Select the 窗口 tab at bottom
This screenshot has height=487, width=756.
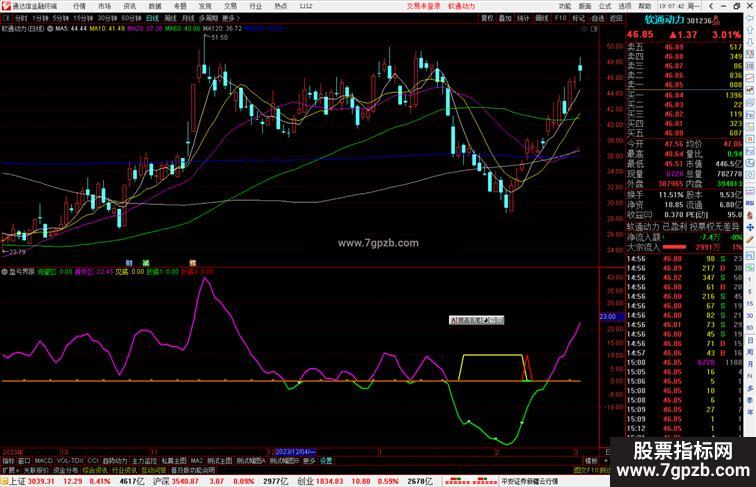pos(24,461)
